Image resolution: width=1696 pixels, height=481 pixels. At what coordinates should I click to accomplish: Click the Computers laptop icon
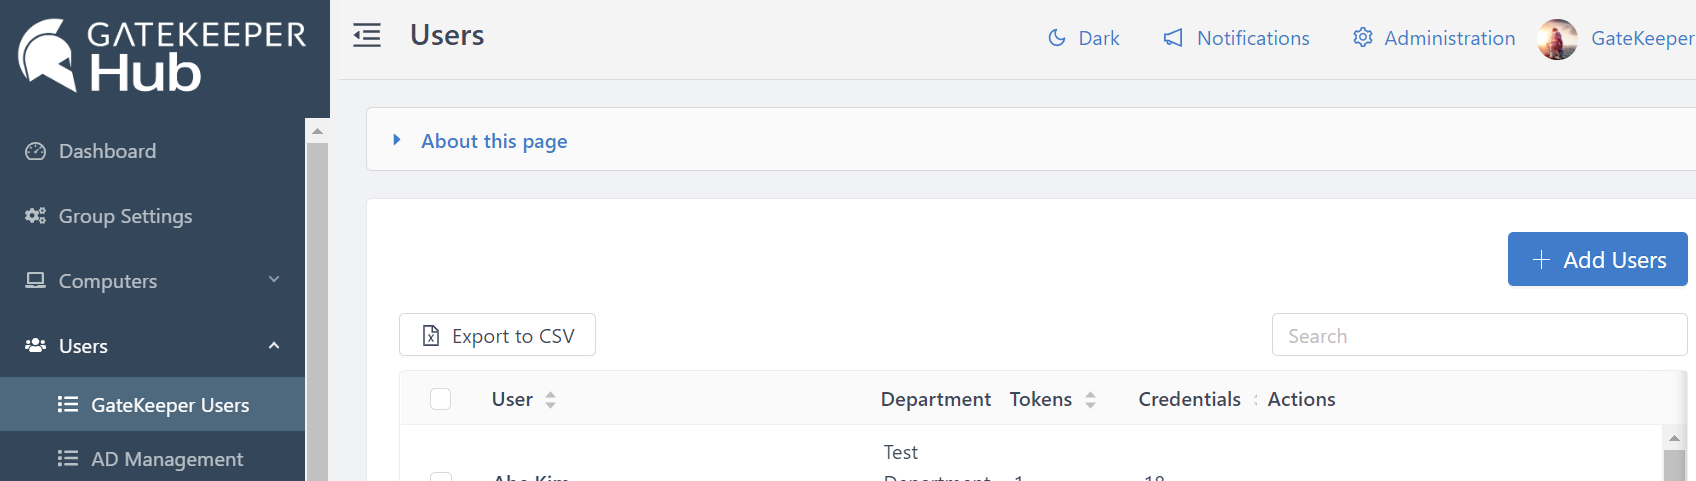click(35, 281)
